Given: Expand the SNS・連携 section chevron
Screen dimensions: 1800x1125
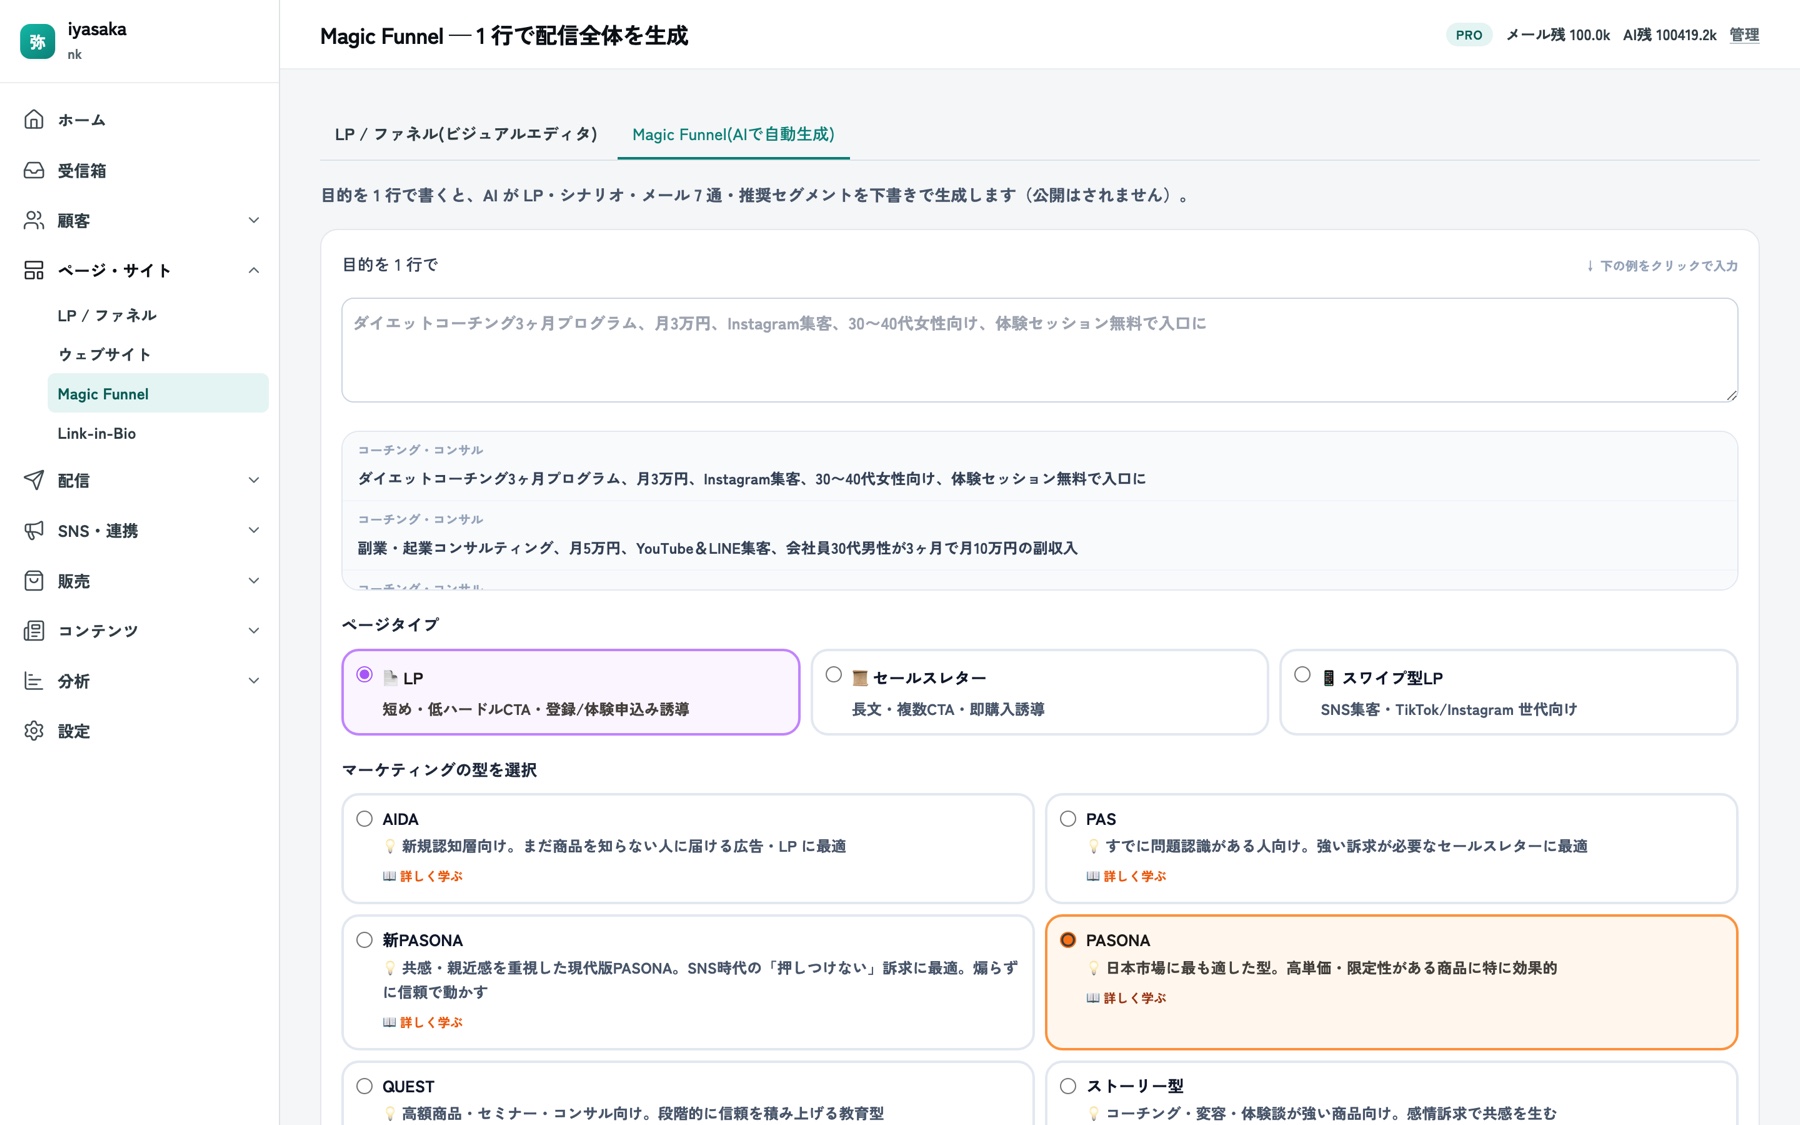Looking at the screenshot, I should [x=254, y=530].
